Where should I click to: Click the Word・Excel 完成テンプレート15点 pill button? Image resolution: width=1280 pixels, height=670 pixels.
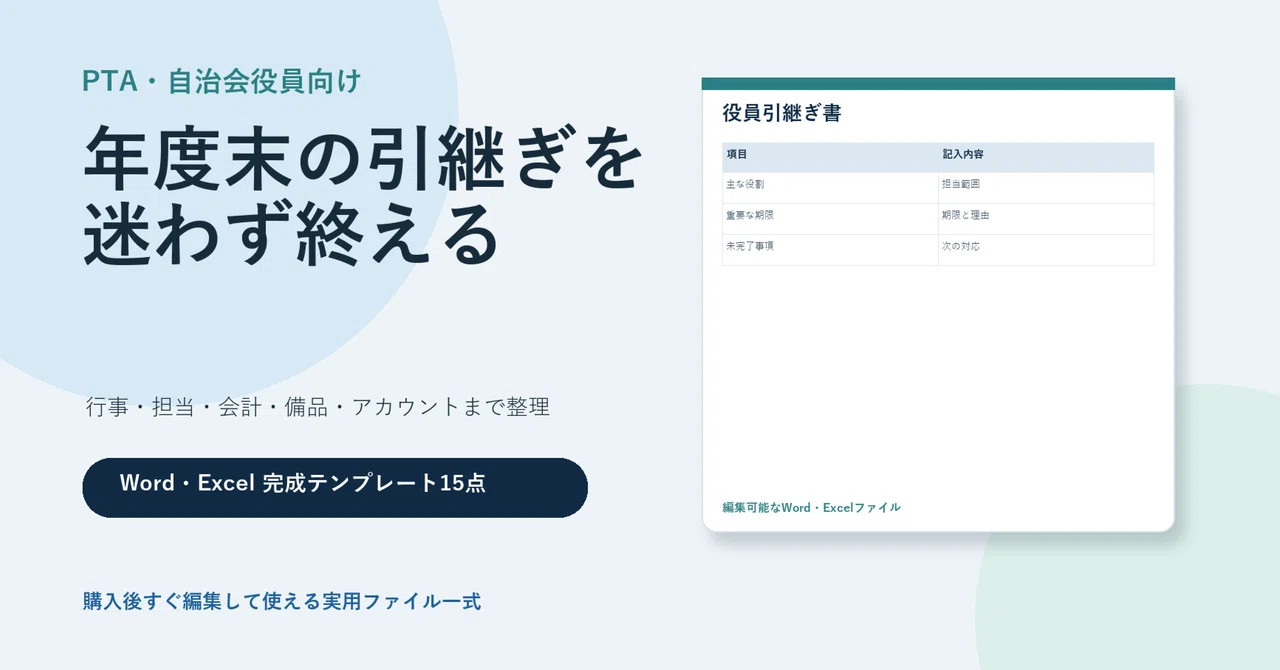pos(335,488)
